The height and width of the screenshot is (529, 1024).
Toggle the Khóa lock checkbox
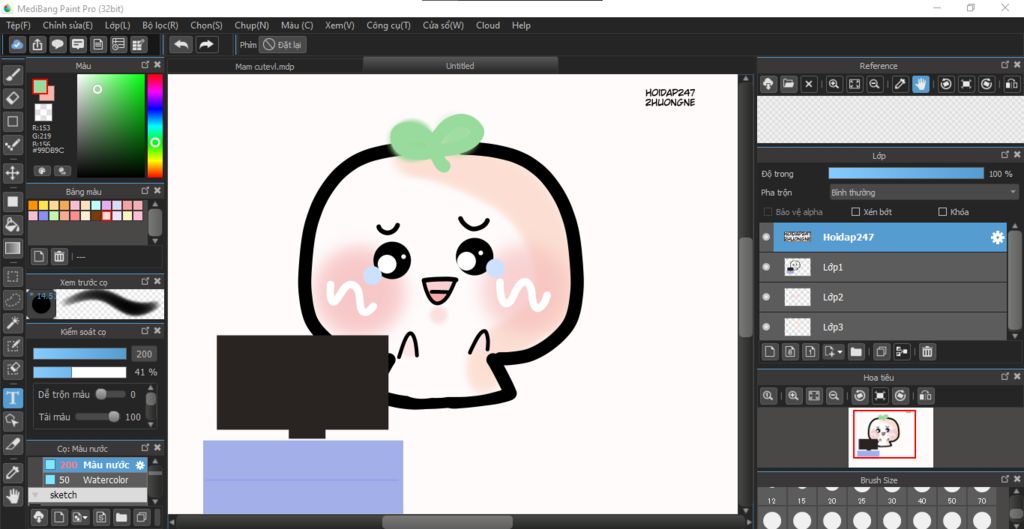tap(942, 212)
